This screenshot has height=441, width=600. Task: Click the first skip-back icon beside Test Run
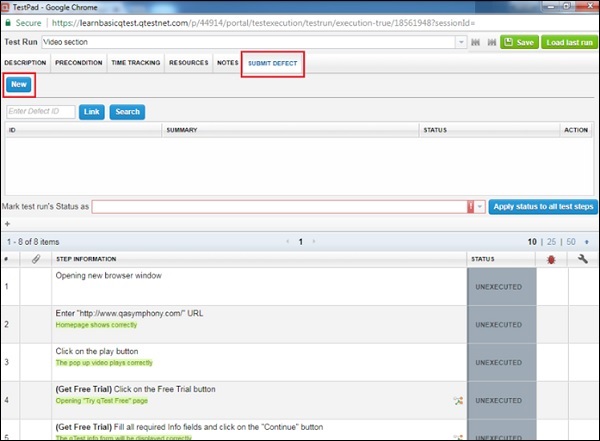(476, 42)
